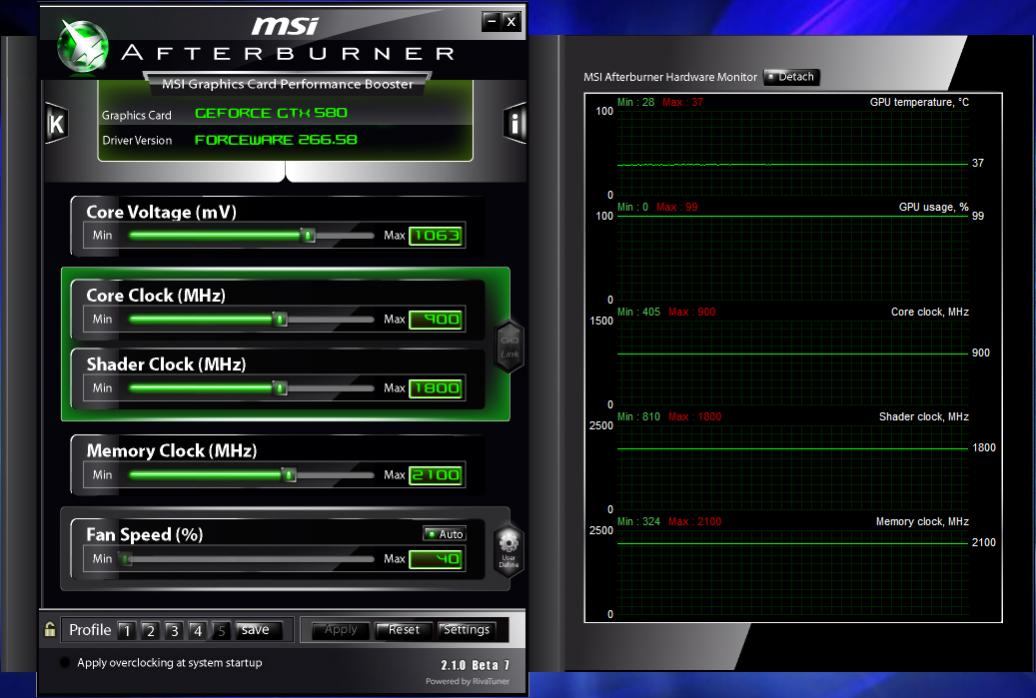Screen dimensions: 1036x698
Task: Click the 2.1.0 Beta 7 version text
Action: (475, 665)
